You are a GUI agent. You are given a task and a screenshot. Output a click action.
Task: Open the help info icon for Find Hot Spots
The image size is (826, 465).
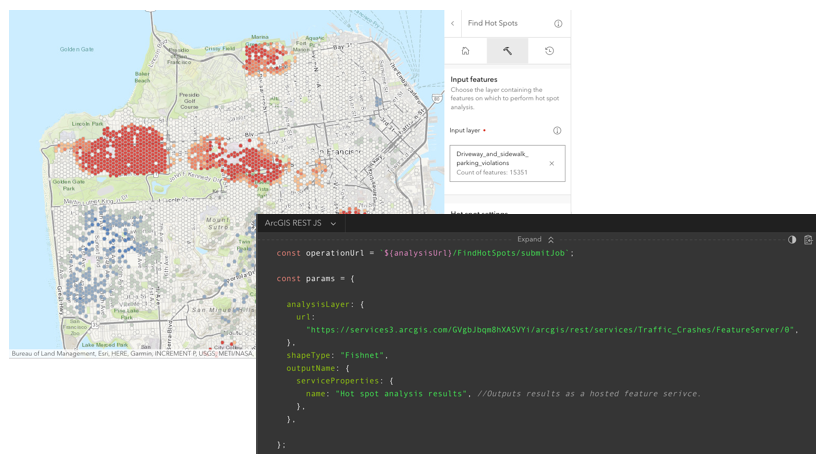tap(558, 23)
